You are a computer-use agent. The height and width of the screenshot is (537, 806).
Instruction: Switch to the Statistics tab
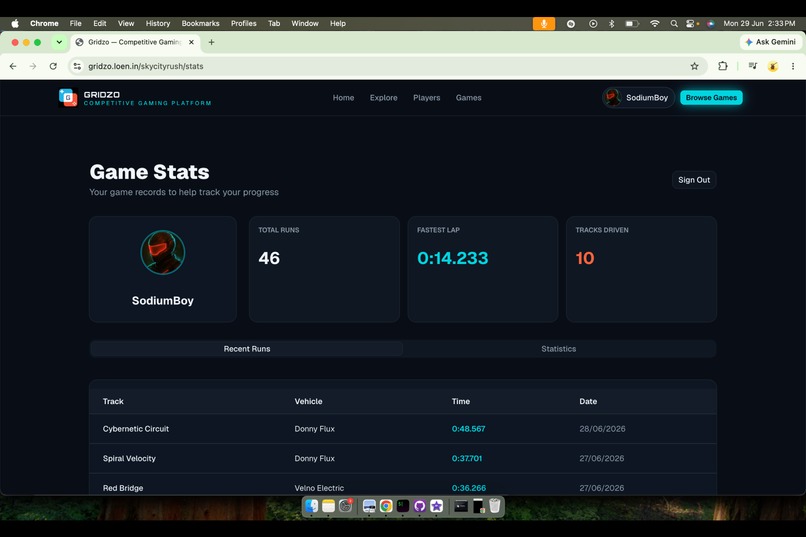tap(559, 349)
